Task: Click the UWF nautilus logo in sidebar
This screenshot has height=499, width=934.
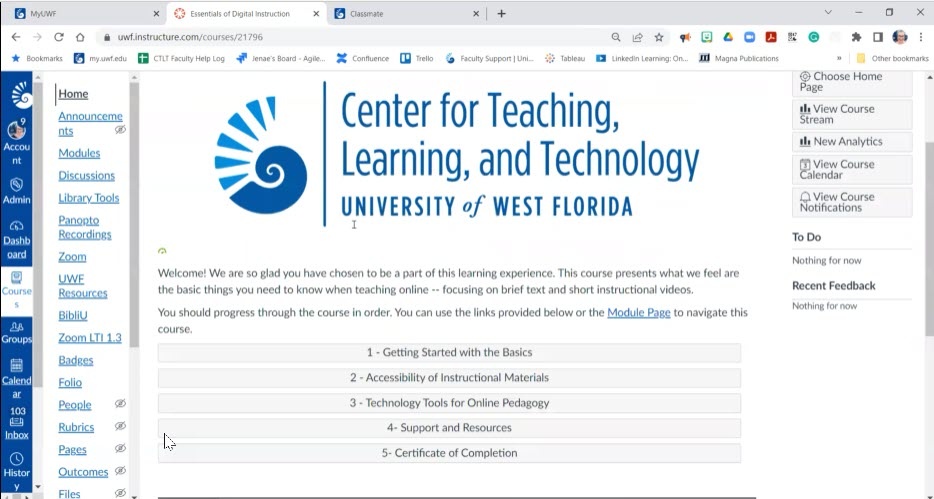Action: [x=21, y=94]
